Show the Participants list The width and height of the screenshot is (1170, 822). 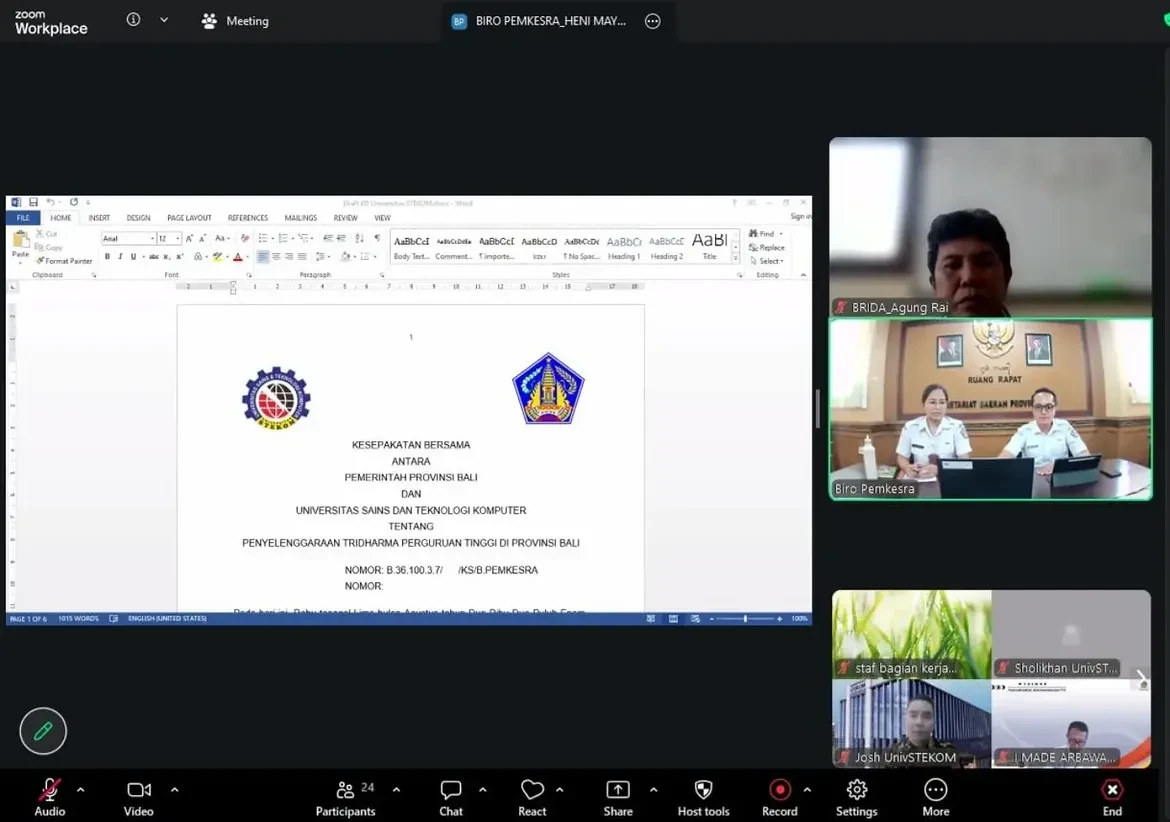[345, 797]
